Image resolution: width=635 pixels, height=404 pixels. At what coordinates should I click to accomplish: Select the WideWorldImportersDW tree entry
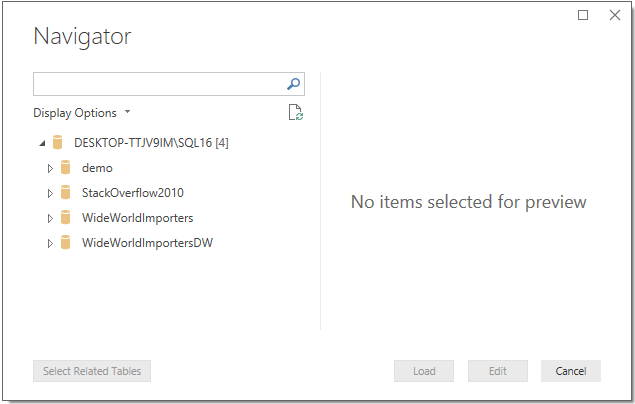(146, 243)
